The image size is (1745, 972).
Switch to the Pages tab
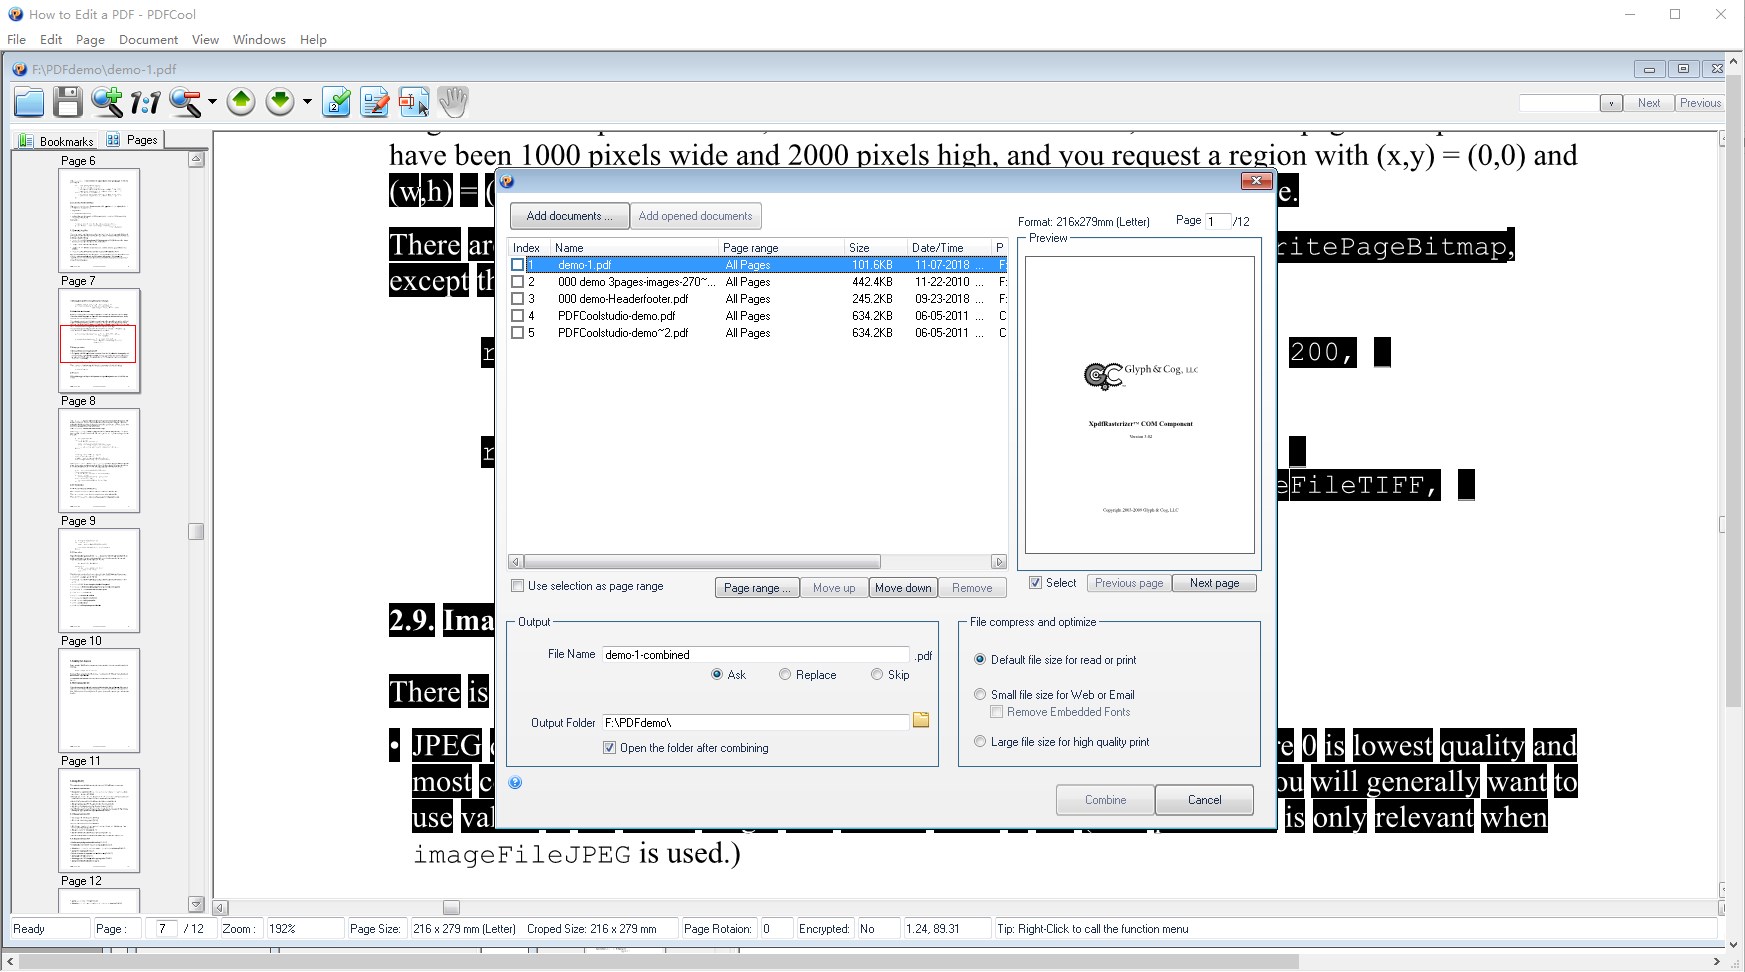coord(132,140)
